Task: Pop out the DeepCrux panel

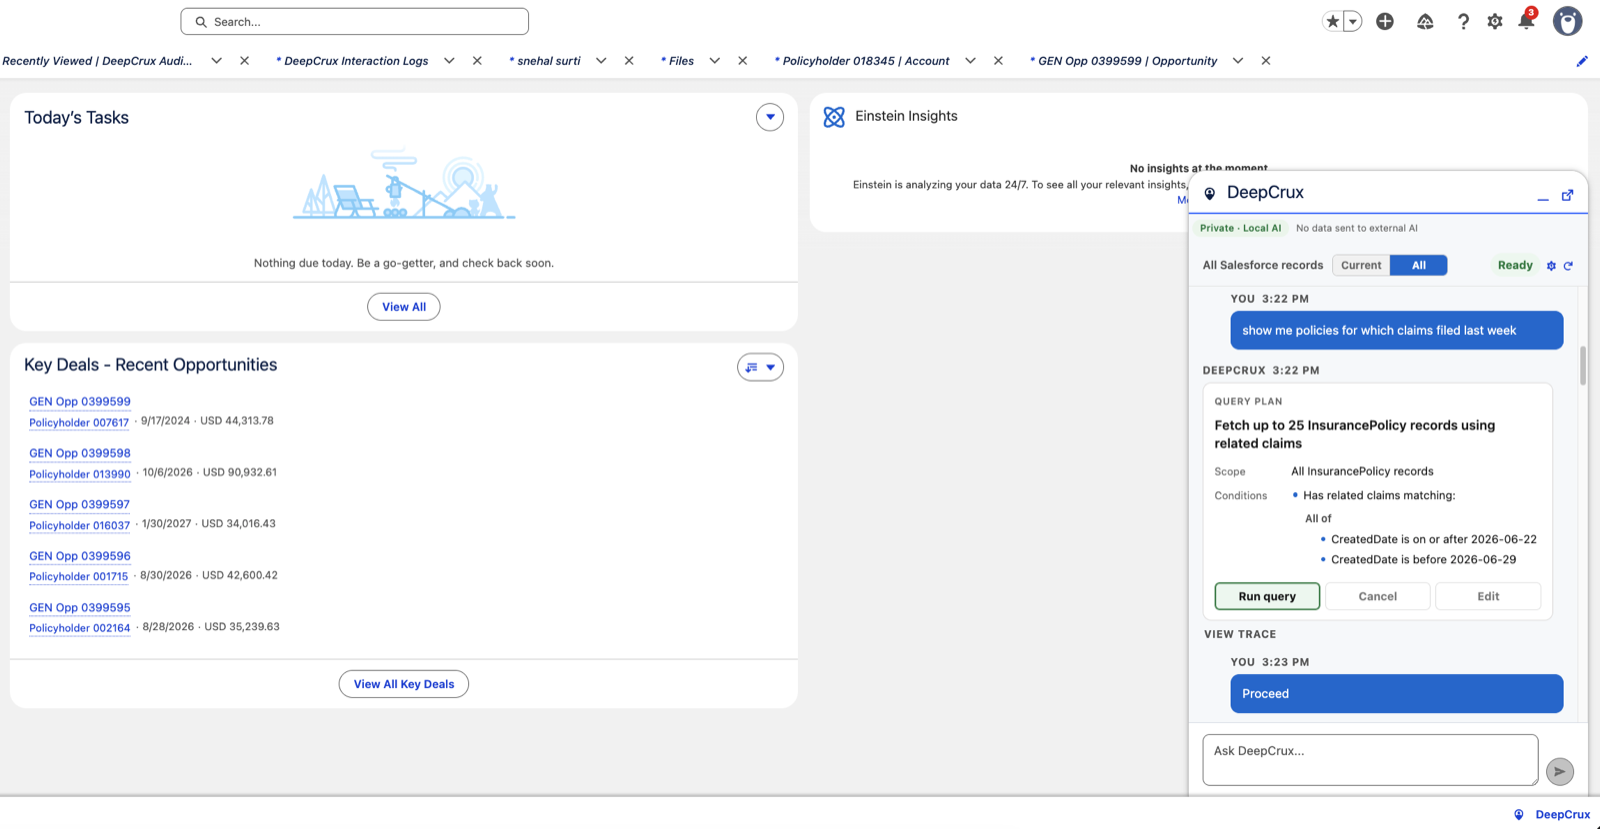Action: pyautogui.click(x=1567, y=195)
